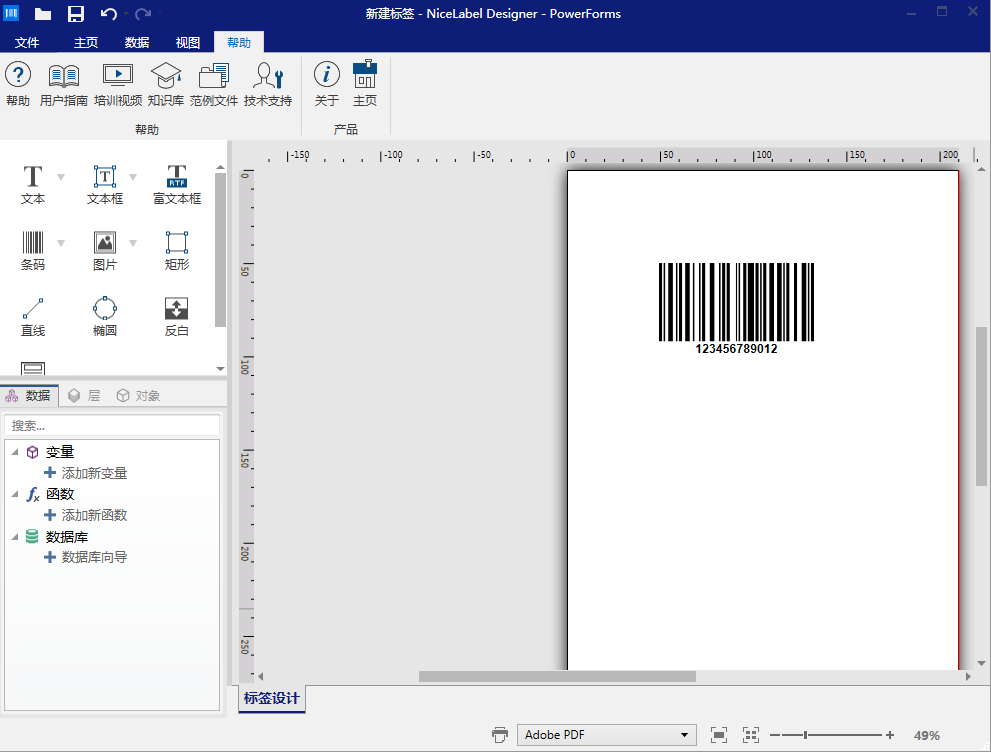
Task: Open the Adobe PDF printer dropdown
Action: click(x=684, y=735)
